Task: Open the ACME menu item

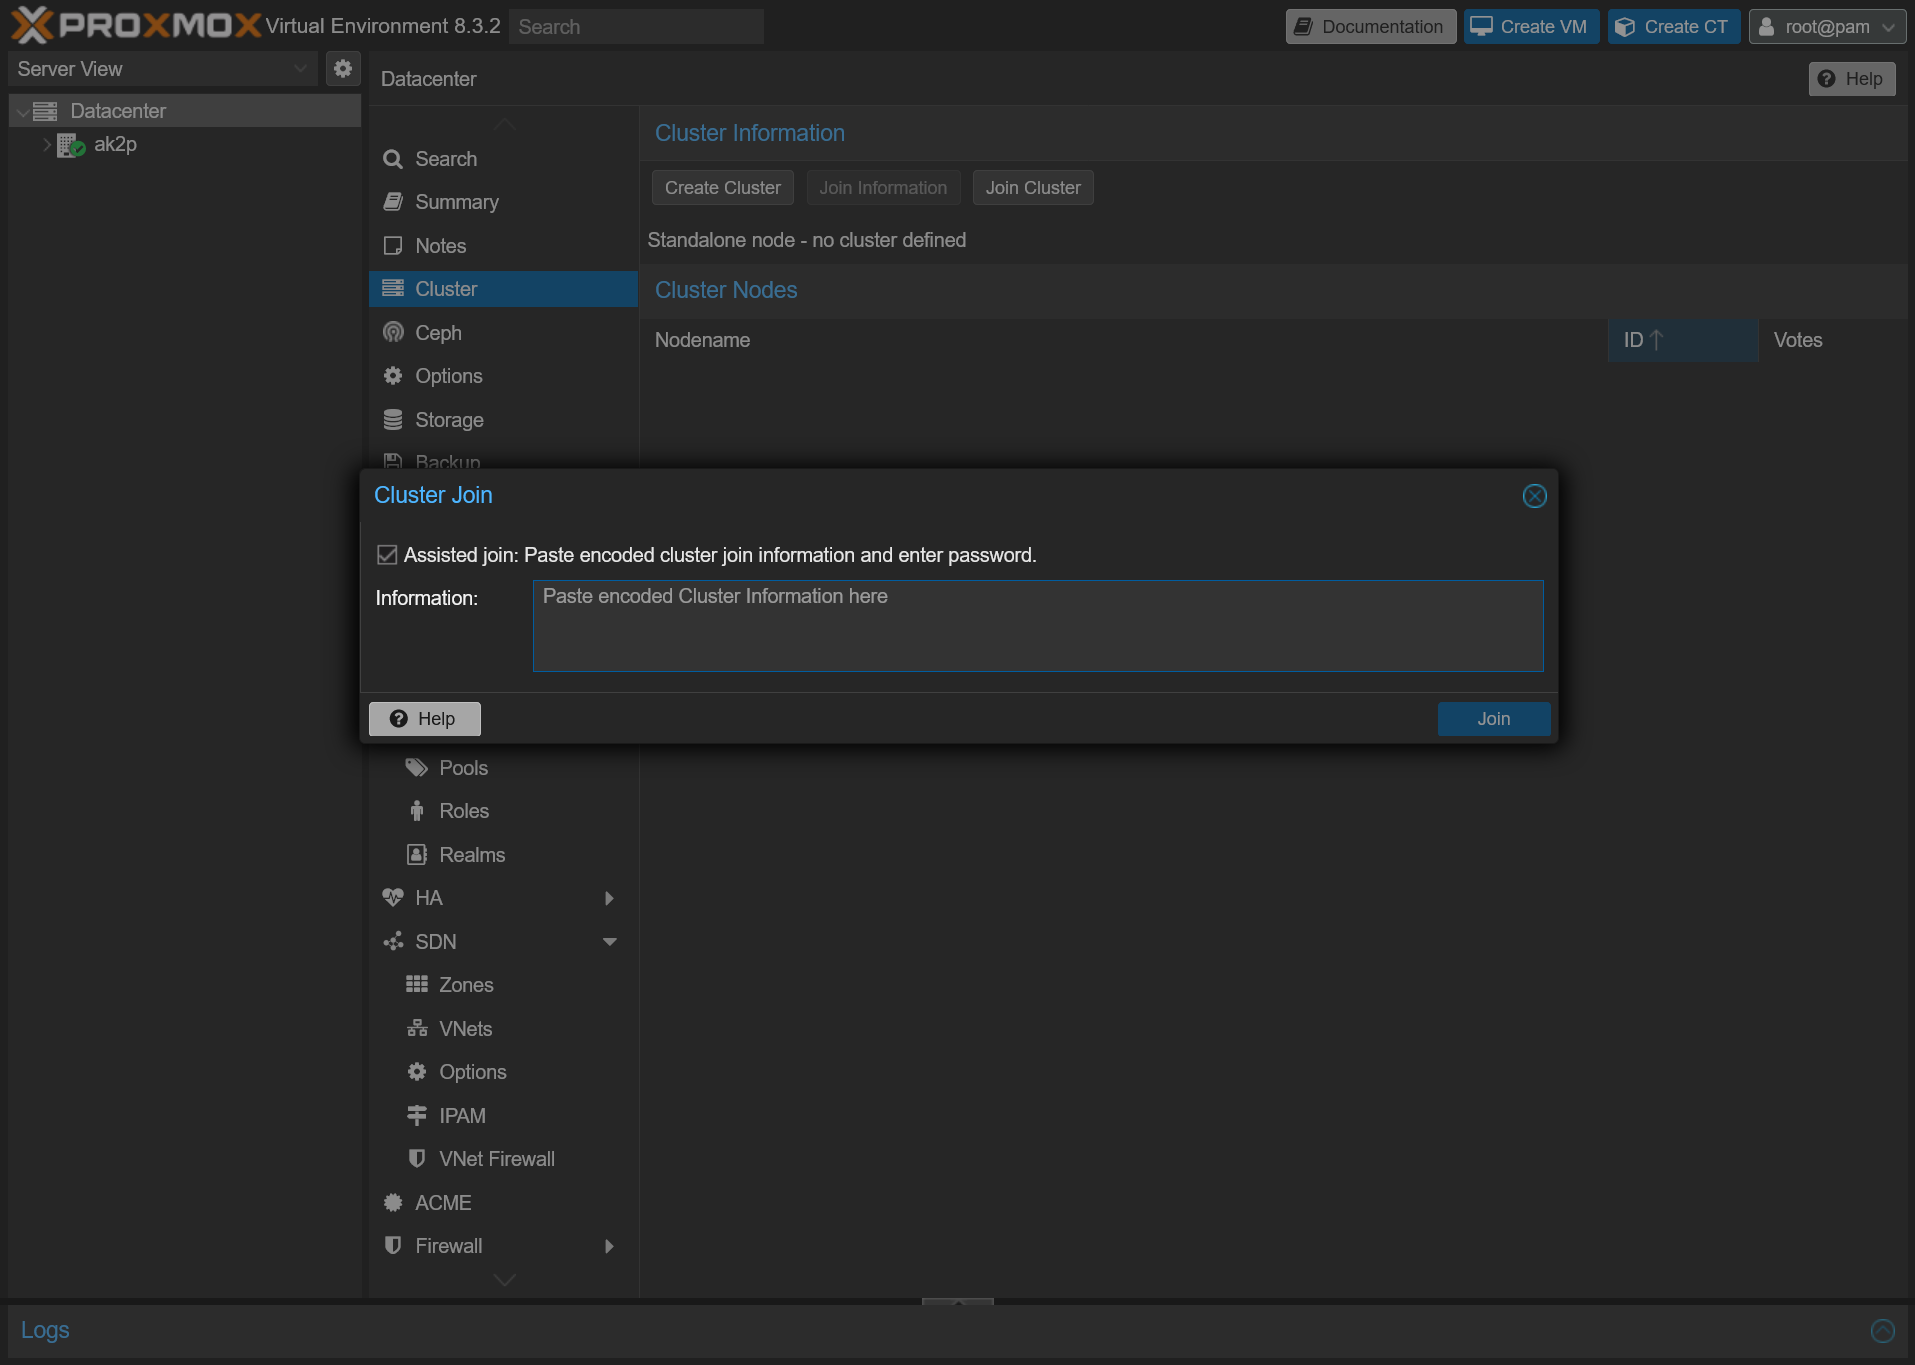Action: click(503, 1203)
